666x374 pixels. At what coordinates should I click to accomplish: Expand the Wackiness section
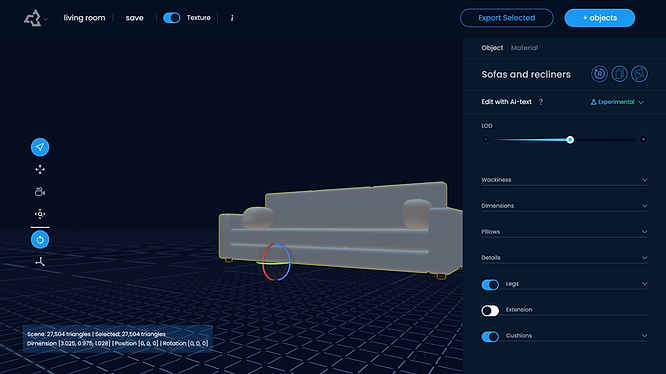coord(564,180)
